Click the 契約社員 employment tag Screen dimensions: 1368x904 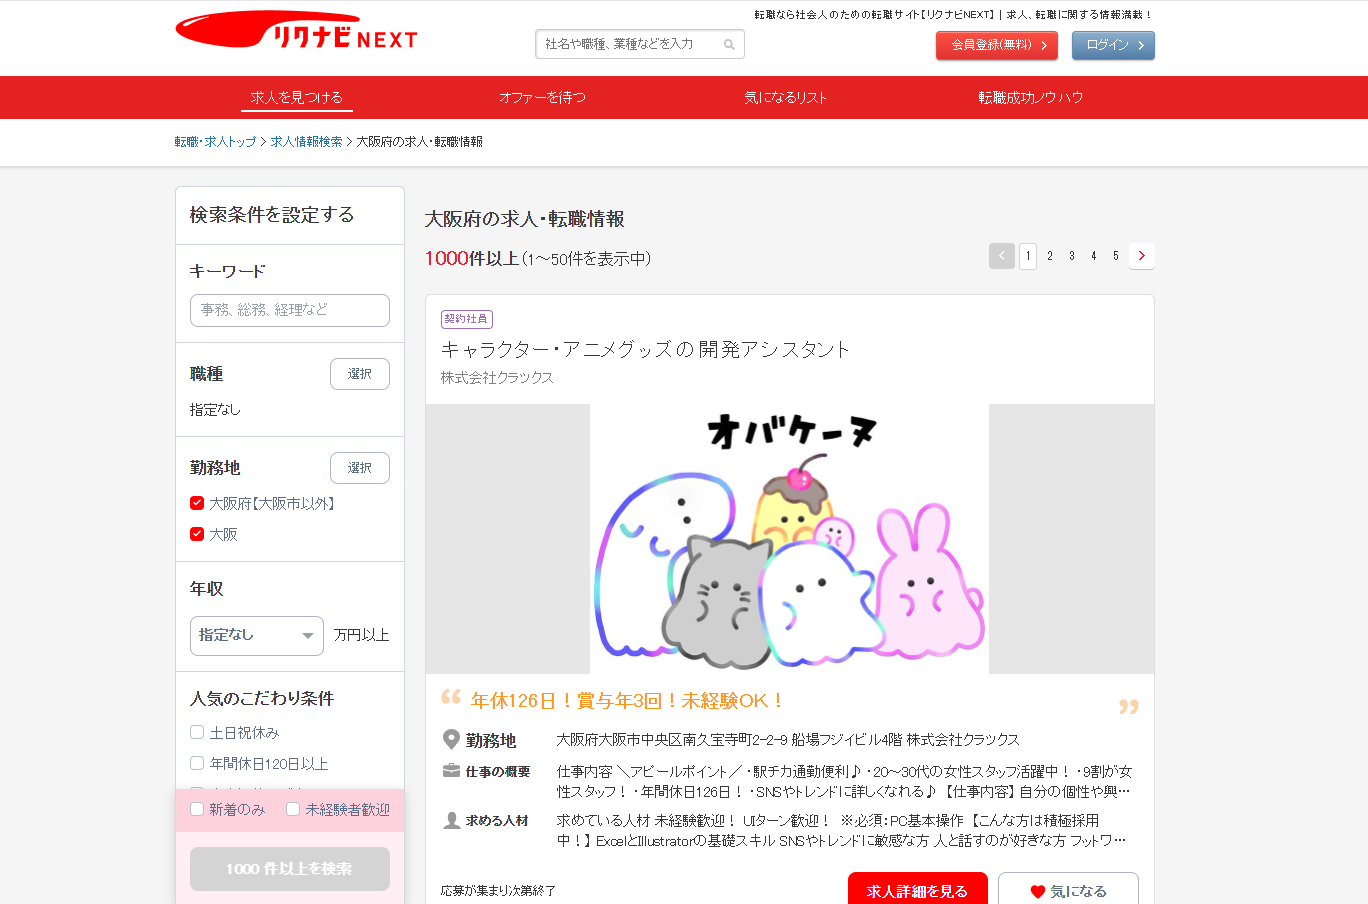467,319
